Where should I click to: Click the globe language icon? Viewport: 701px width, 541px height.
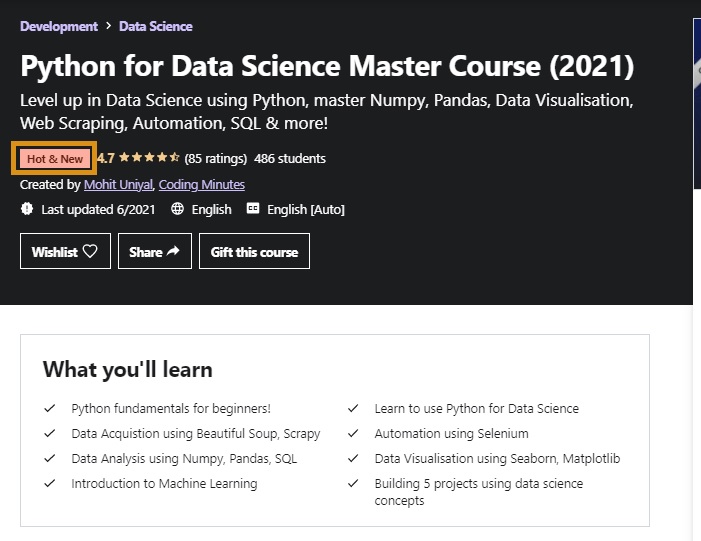point(177,210)
